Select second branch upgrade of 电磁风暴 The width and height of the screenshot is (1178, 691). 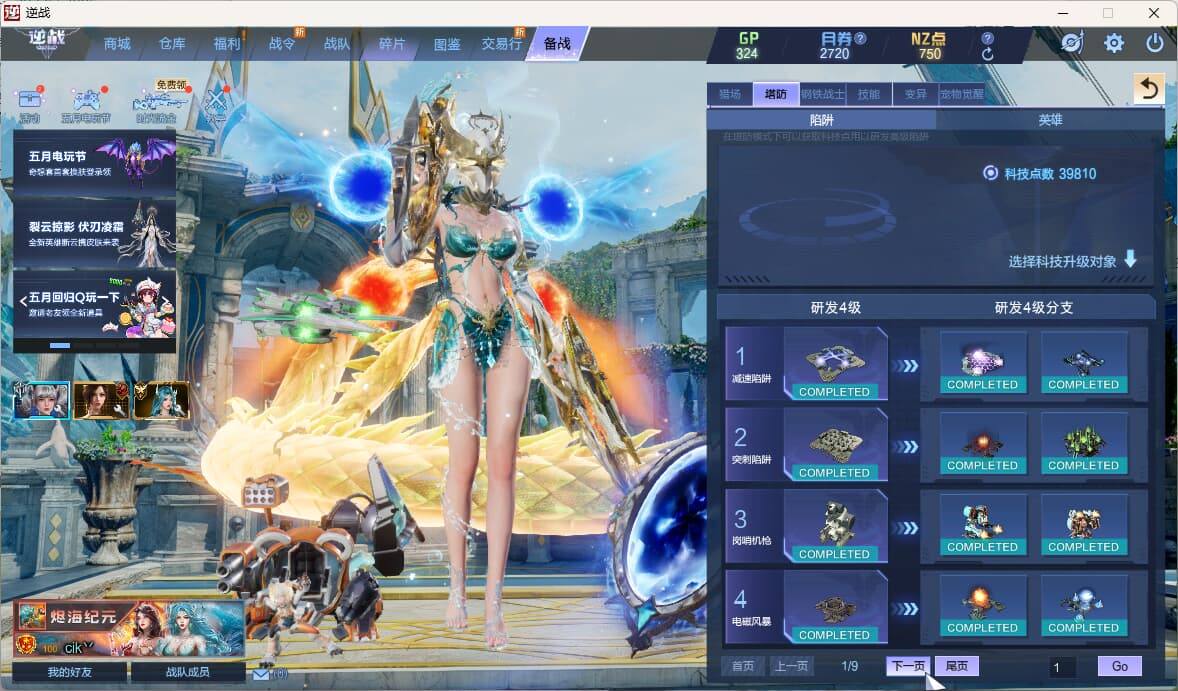[1083, 606]
